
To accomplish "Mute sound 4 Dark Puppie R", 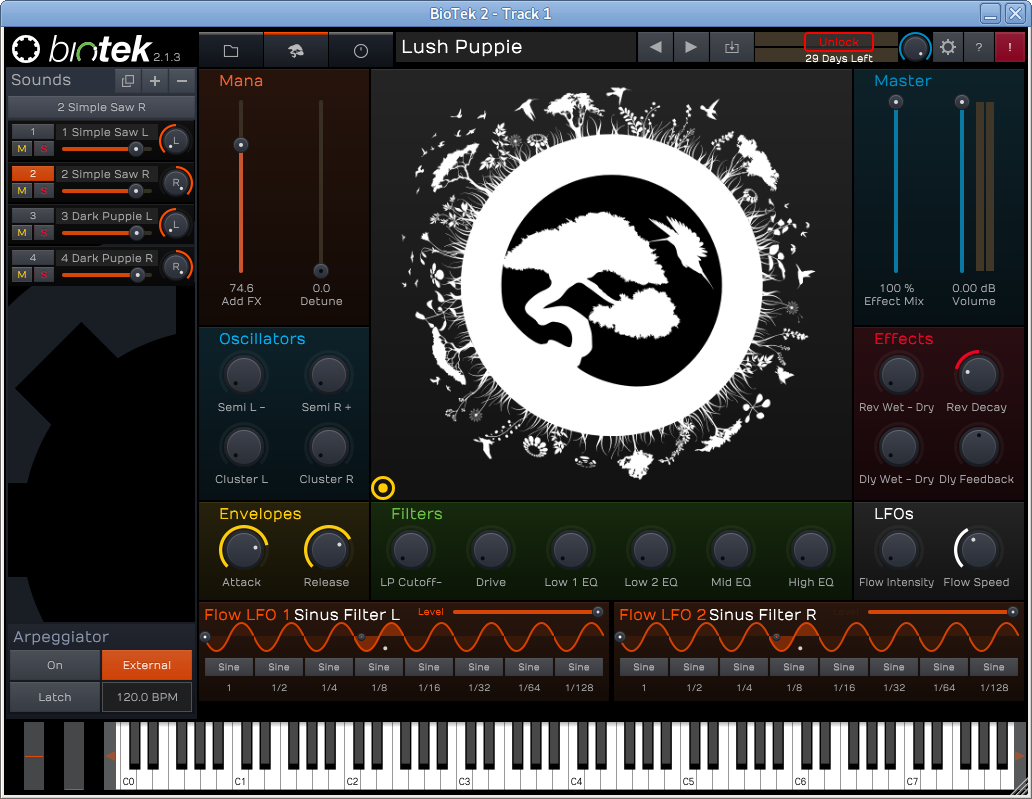I will (x=22, y=274).
